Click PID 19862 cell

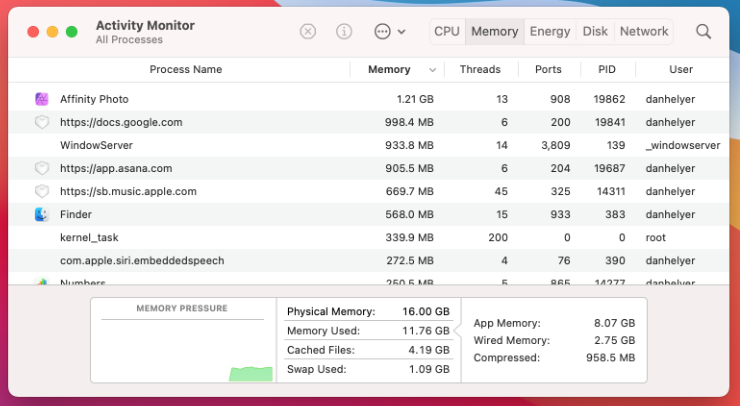point(609,99)
